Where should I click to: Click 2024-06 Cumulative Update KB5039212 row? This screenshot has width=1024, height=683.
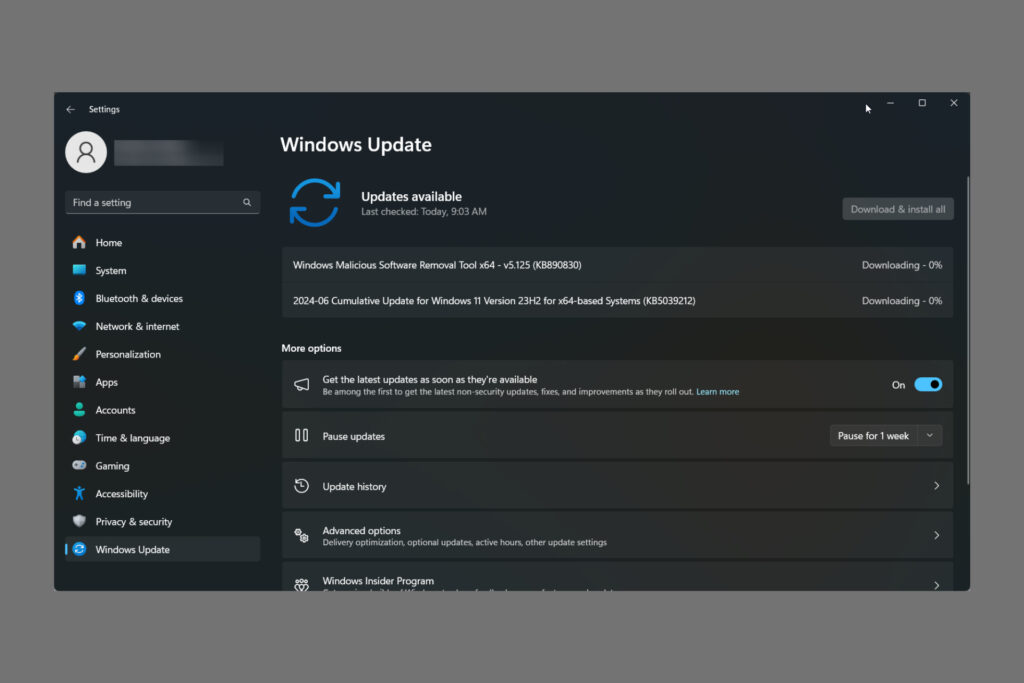[617, 300]
